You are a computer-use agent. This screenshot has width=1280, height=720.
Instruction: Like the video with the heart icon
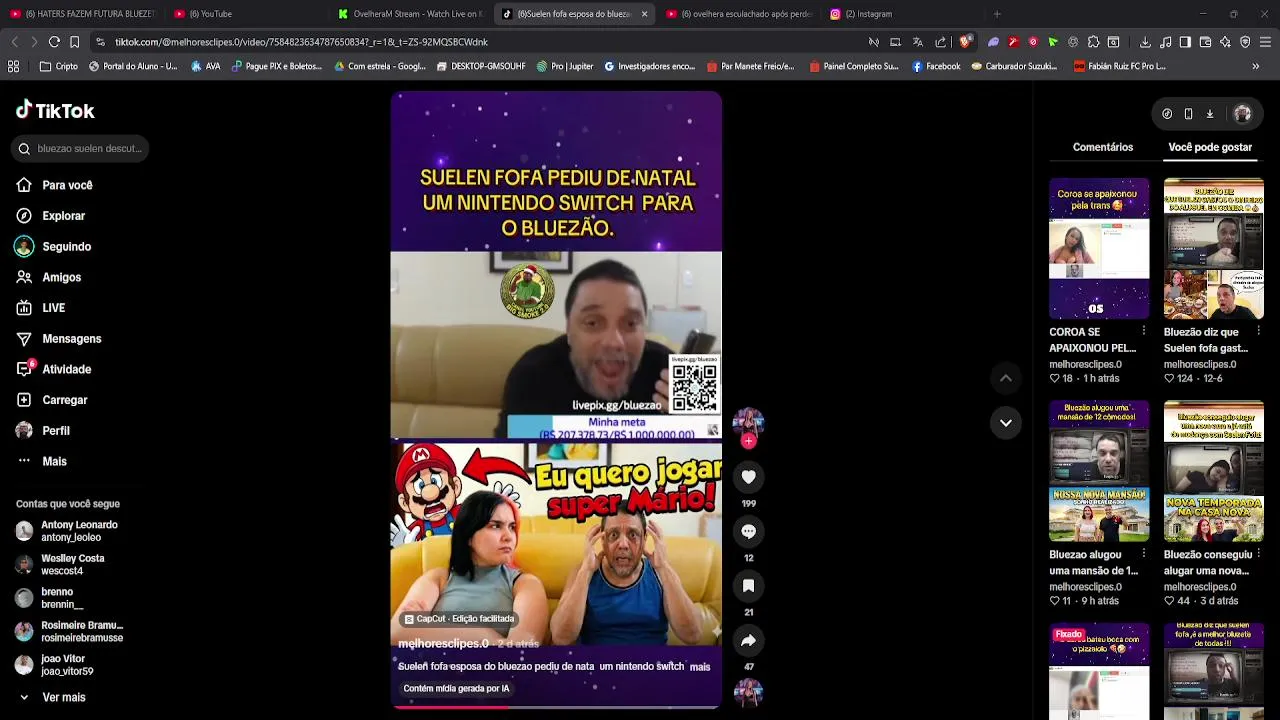click(x=748, y=477)
